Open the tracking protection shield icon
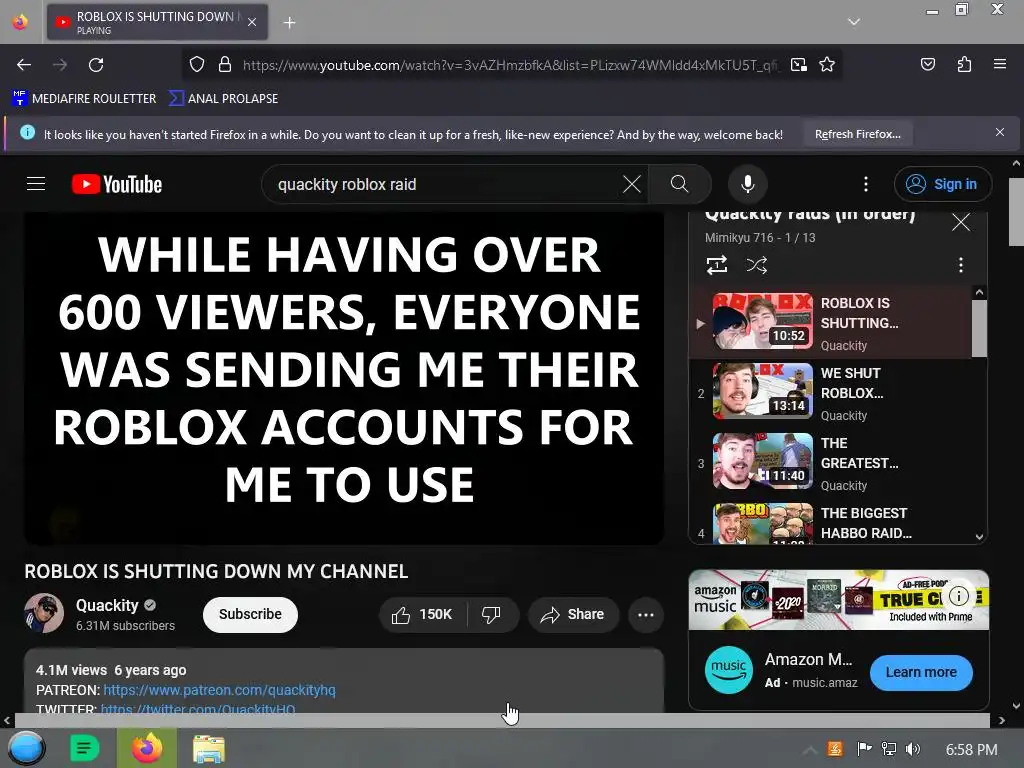This screenshot has width=1024, height=768. click(197, 65)
